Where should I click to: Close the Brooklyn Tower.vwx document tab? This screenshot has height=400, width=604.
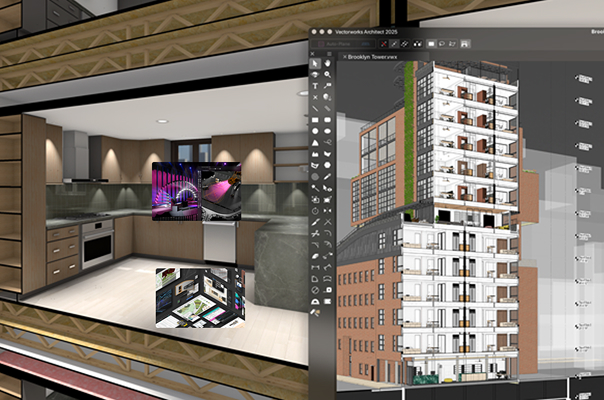(x=345, y=57)
